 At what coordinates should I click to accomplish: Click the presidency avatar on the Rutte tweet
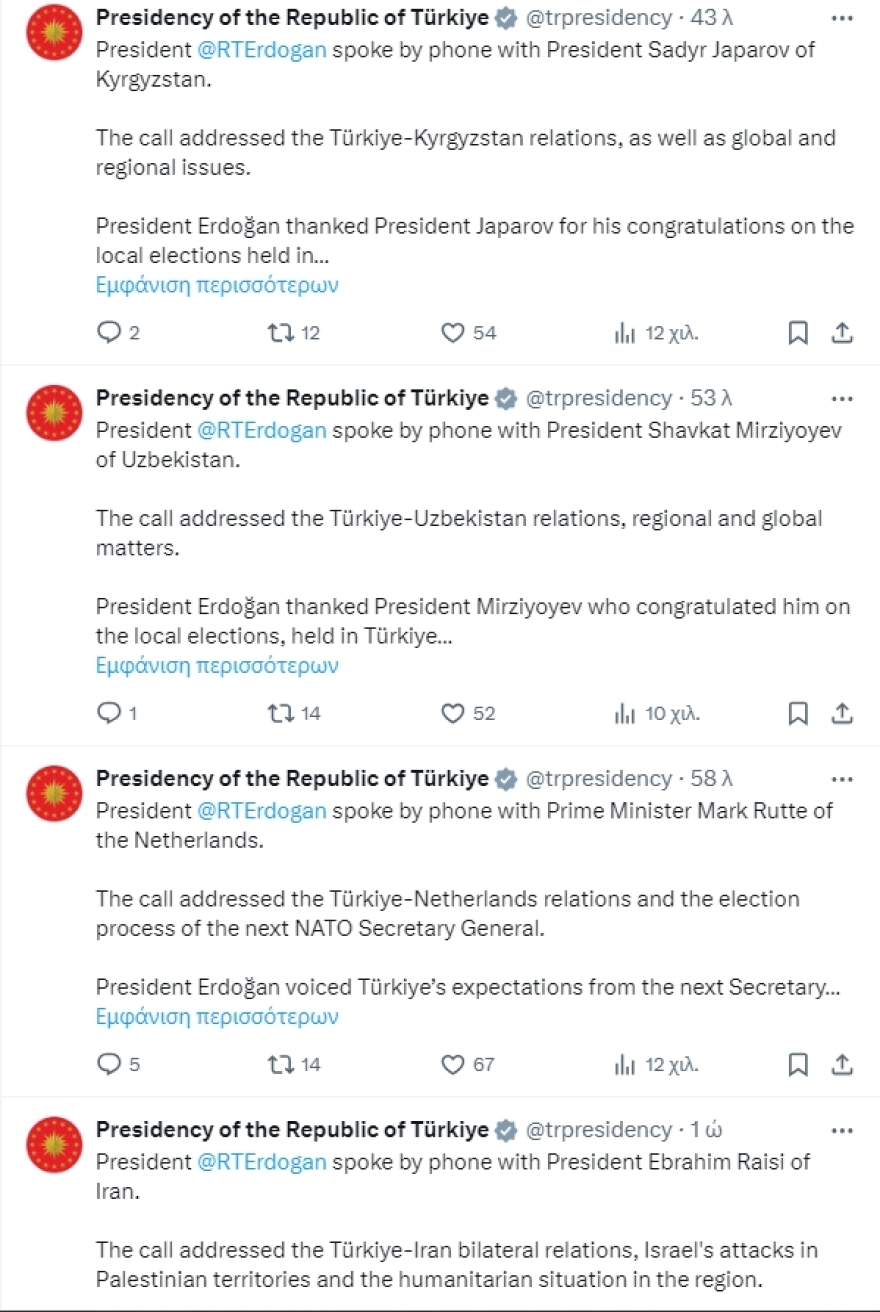click(x=54, y=794)
